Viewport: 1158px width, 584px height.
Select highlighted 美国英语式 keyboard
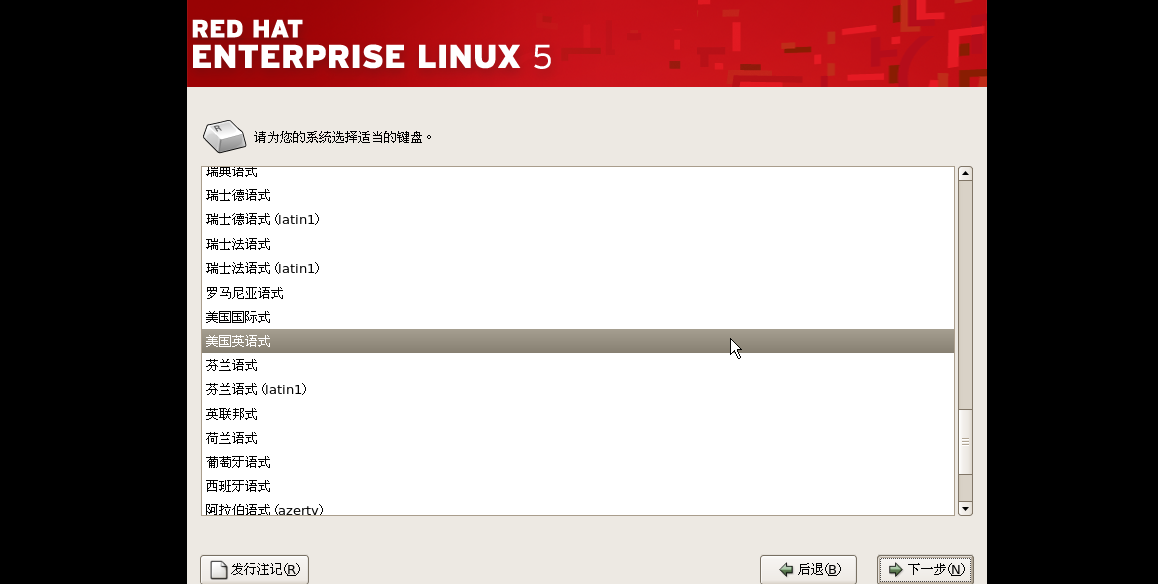click(x=238, y=341)
